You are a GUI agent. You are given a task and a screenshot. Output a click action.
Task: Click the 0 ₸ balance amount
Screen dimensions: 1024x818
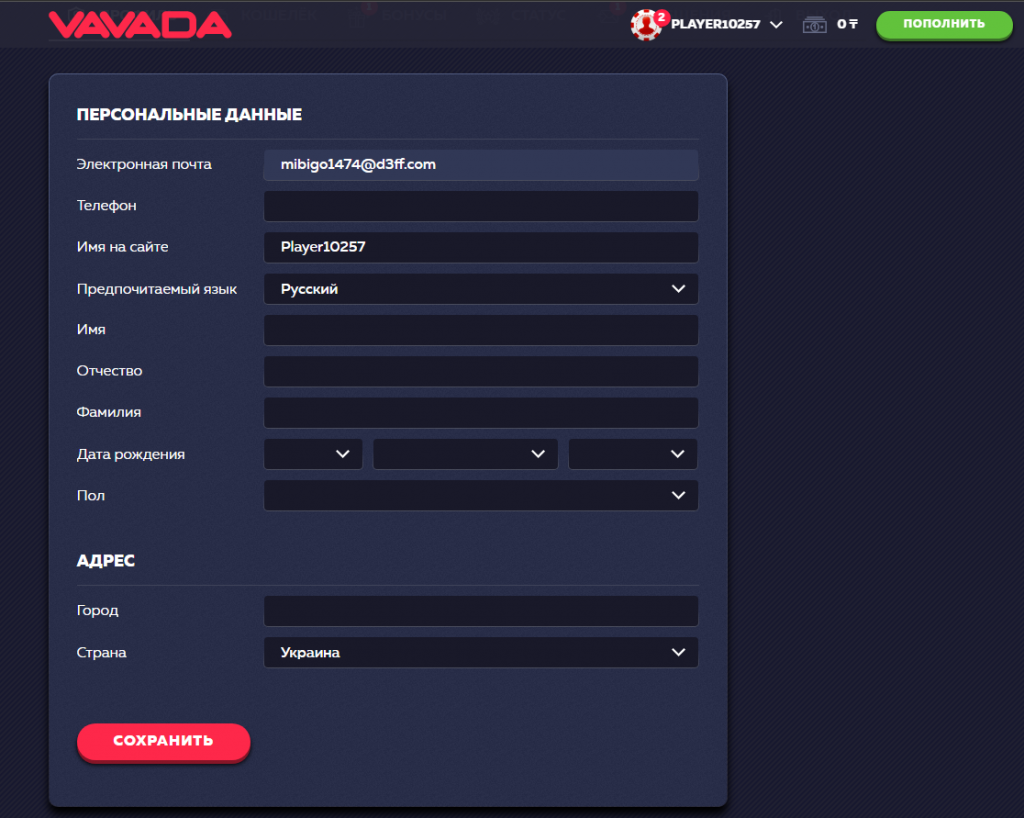[x=847, y=24]
